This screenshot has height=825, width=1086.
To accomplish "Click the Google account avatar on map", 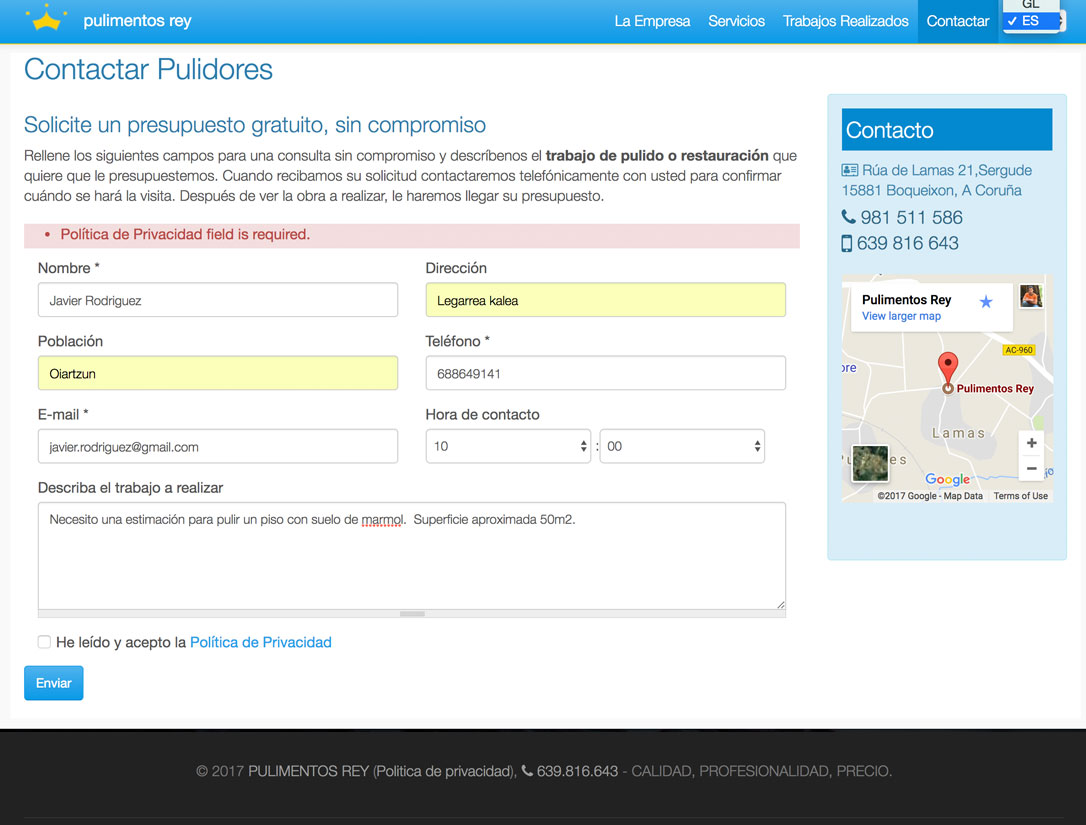I will click(1031, 296).
